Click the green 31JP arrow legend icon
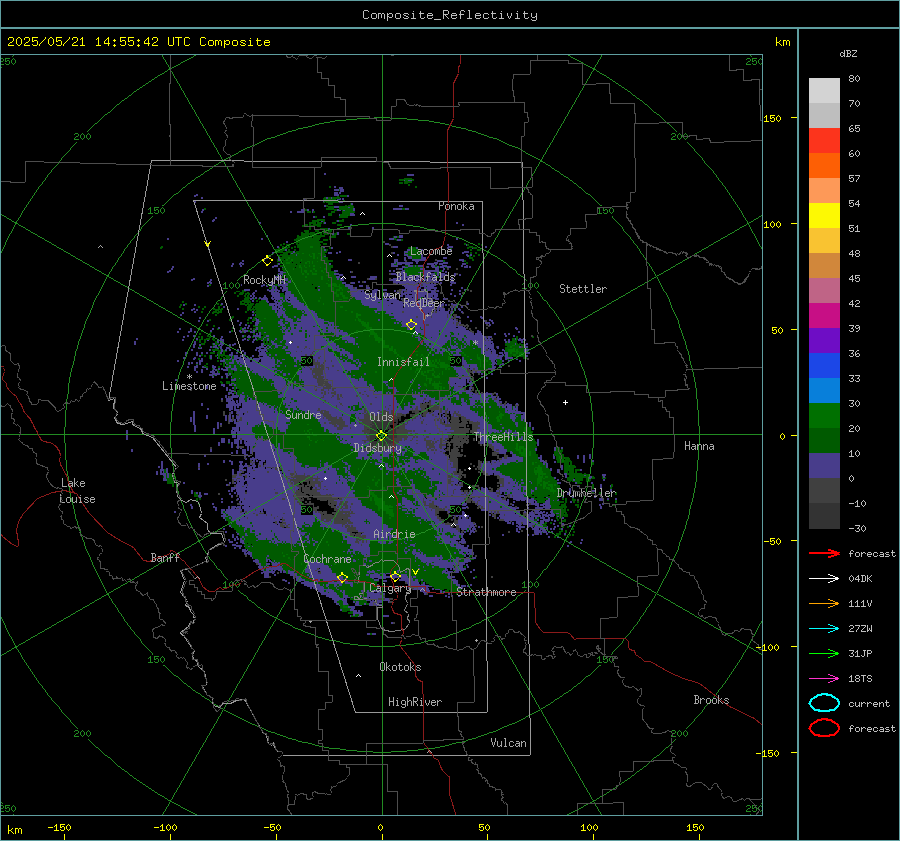This screenshot has width=900, height=841. coord(824,653)
